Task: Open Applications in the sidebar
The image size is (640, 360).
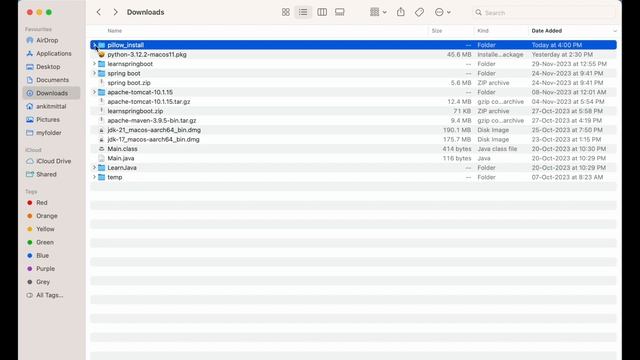Action: click(51, 53)
